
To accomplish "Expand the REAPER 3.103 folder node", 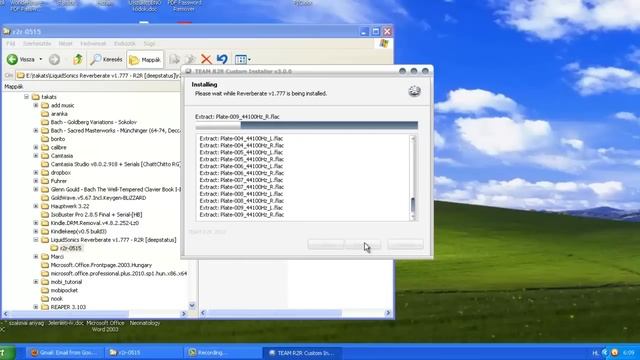I will (x=36, y=307).
